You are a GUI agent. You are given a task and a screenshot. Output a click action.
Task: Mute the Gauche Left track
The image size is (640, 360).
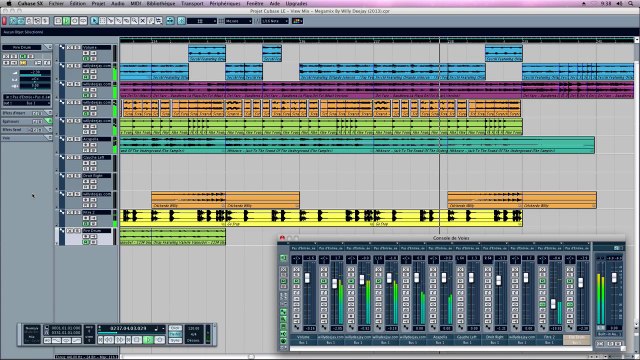pyautogui.click(x=69, y=157)
